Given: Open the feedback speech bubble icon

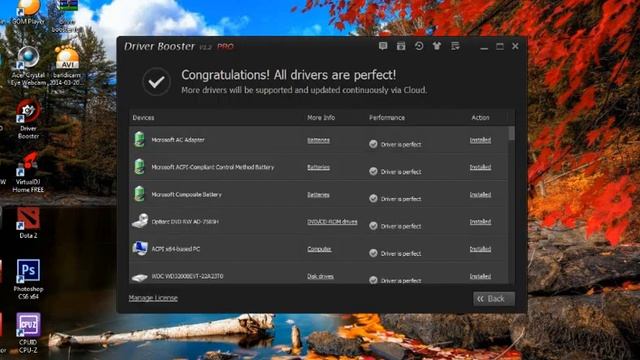Looking at the screenshot, I should [383, 46].
